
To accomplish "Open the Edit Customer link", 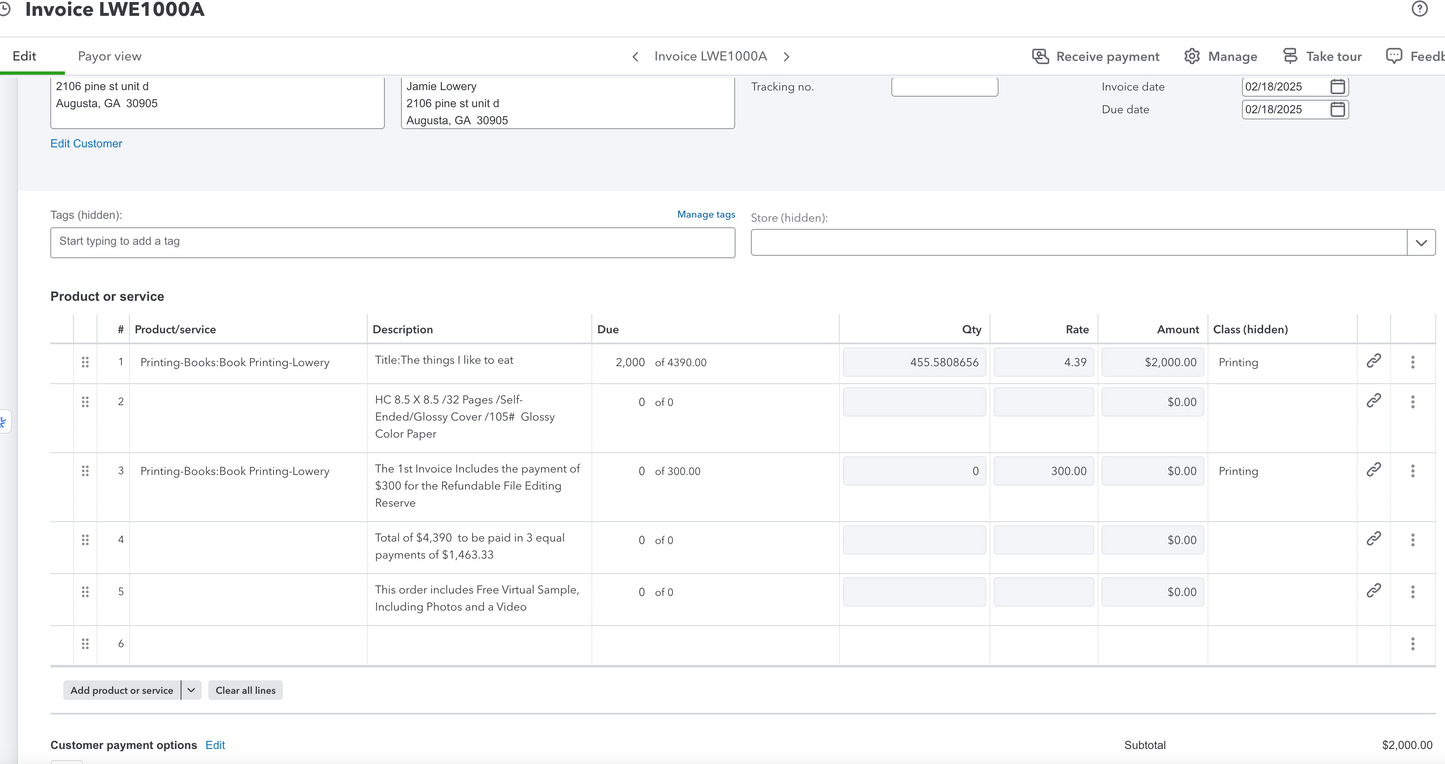I will pyautogui.click(x=86, y=144).
